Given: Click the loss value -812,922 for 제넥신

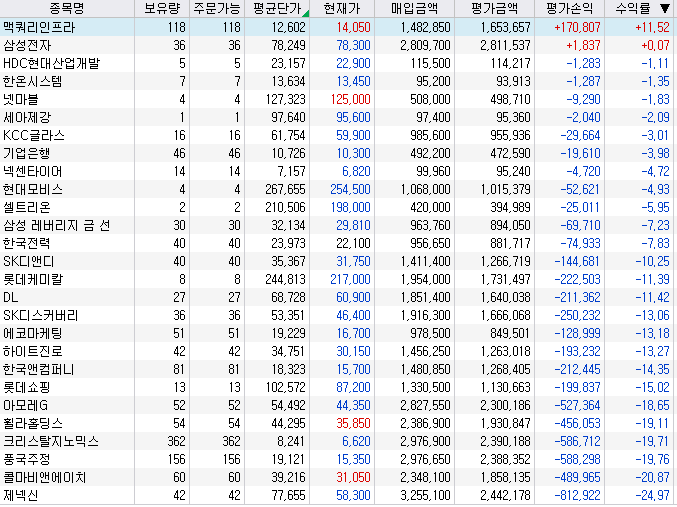Looking at the screenshot, I should [x=577, y=495].
